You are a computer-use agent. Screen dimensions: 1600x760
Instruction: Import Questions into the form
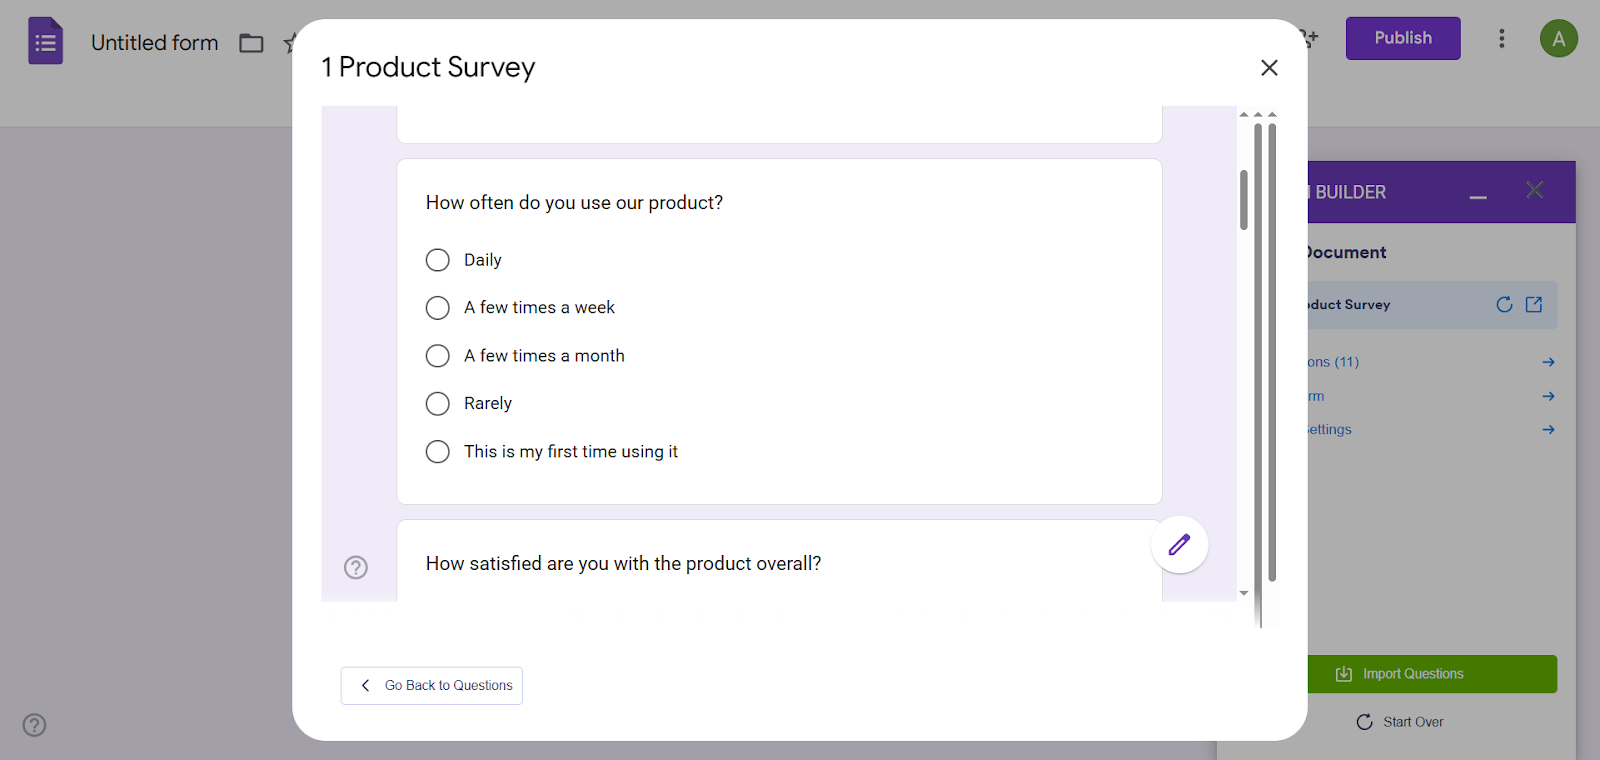coord(1431,673)
